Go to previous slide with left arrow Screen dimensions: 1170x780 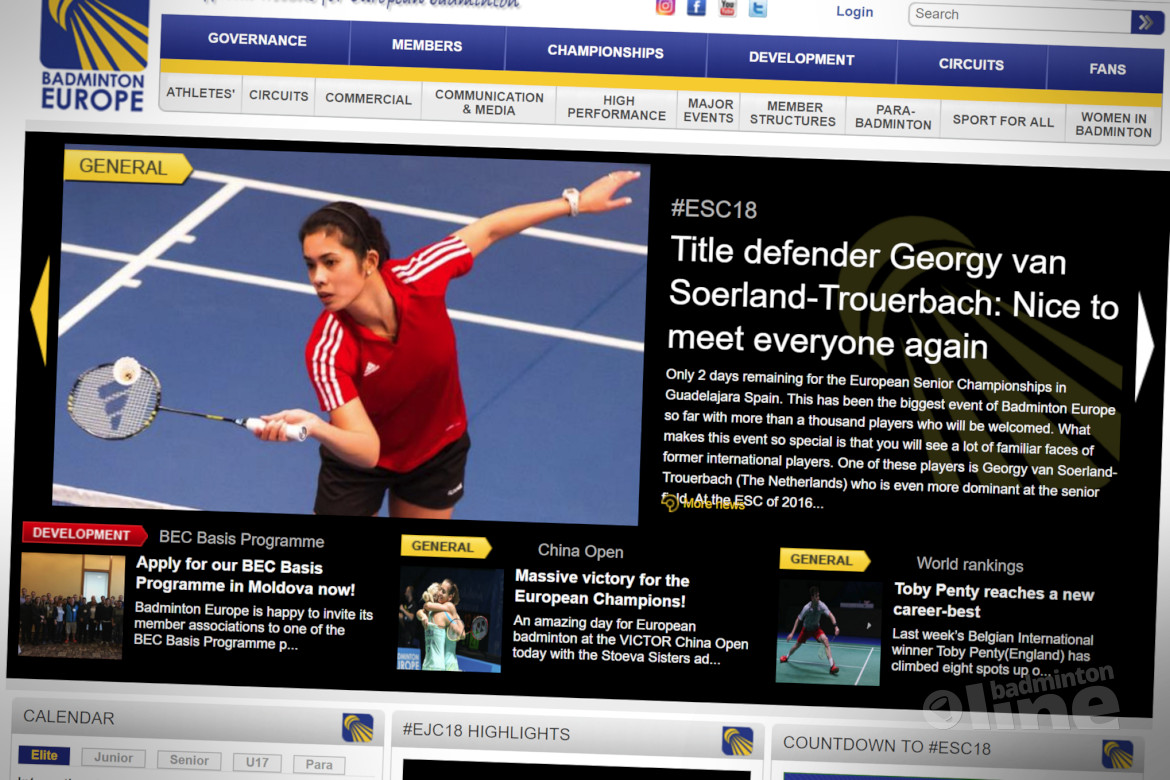40,310
